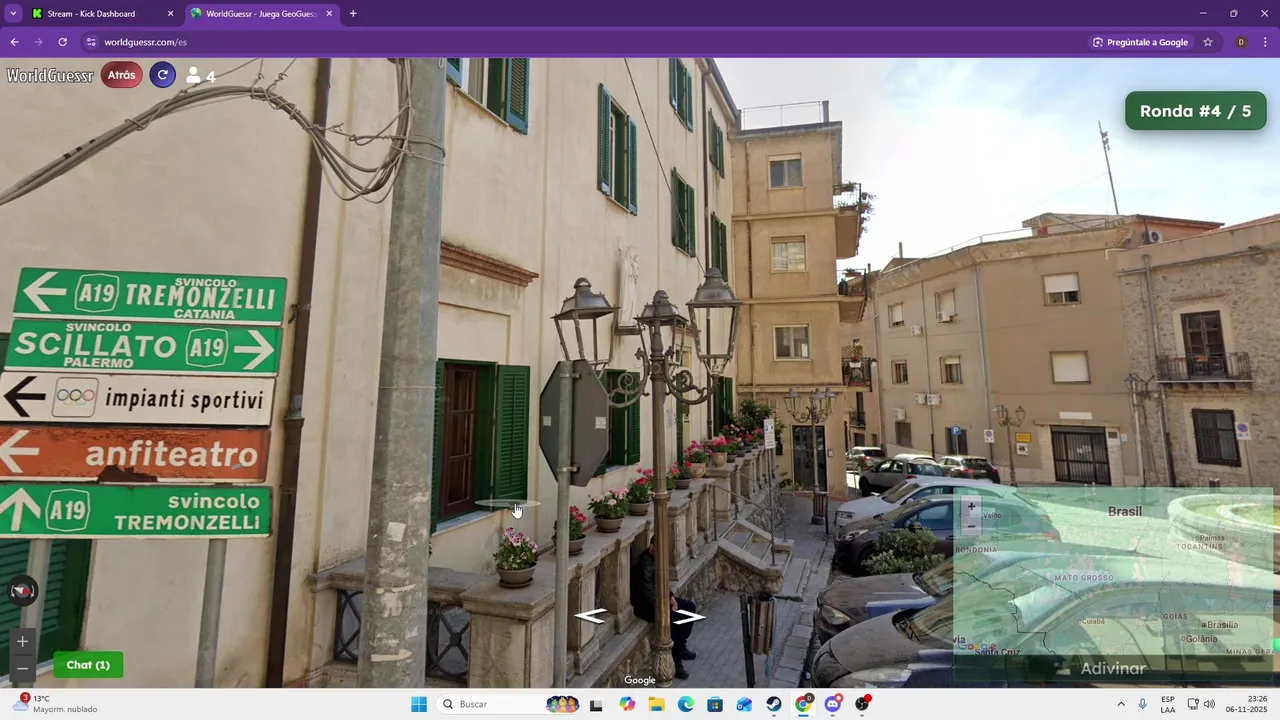Reload the browser page
The height and width of the screenshot is (720, 1280).
[x=62, y=42]
